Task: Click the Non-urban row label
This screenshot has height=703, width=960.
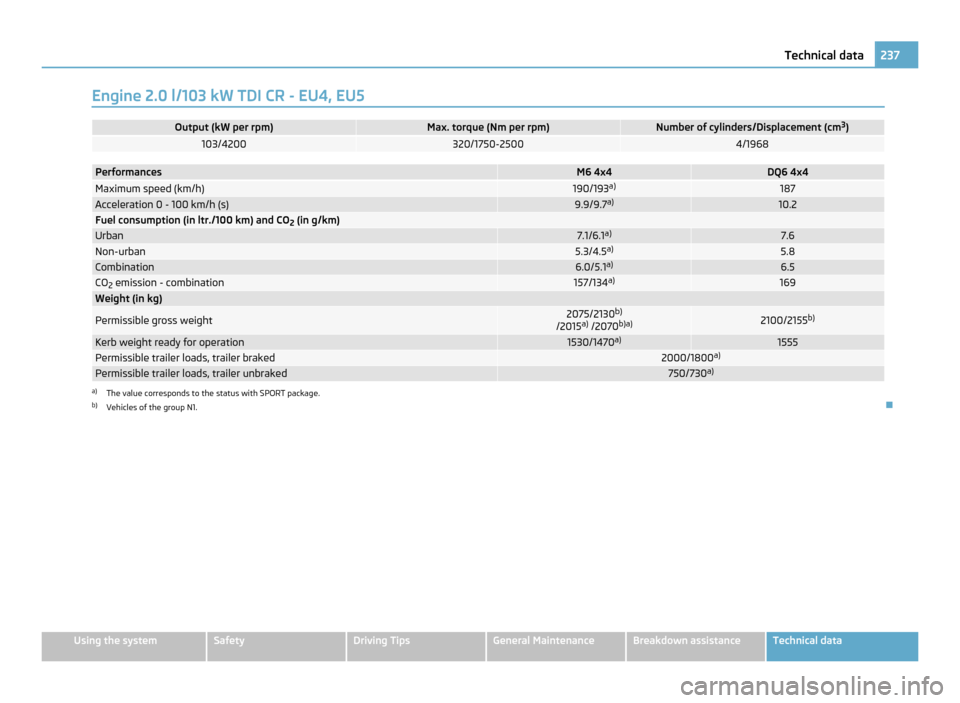Action: (121, 252)
